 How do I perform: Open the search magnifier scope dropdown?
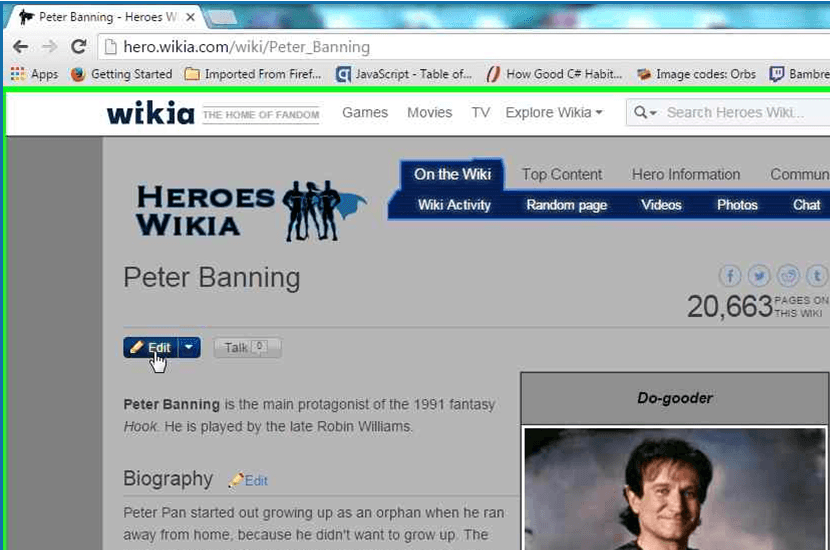[645, 113]
